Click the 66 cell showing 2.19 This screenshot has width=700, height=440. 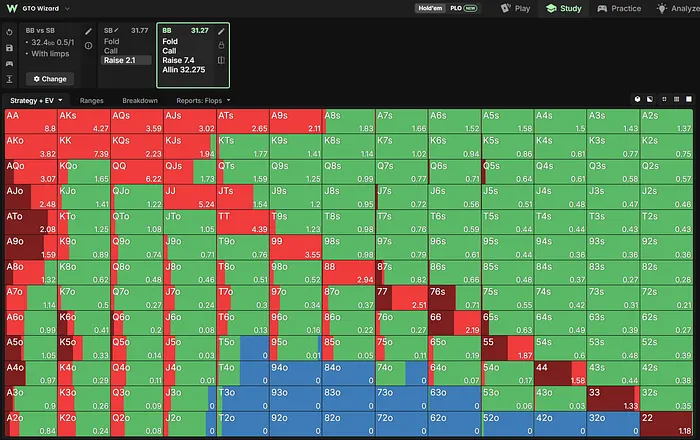[x=454, y=323]
